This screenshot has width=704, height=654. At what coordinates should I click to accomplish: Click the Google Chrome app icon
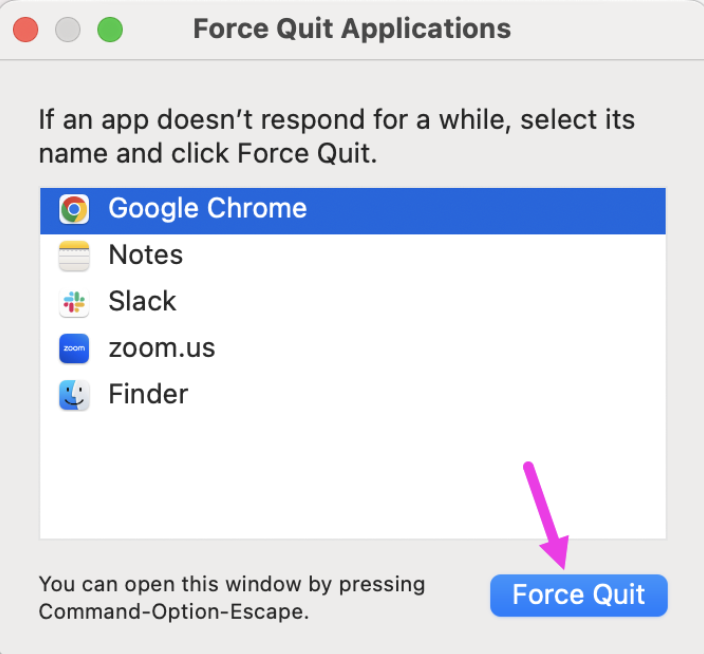pyautogui.click(x=73, y=209)
